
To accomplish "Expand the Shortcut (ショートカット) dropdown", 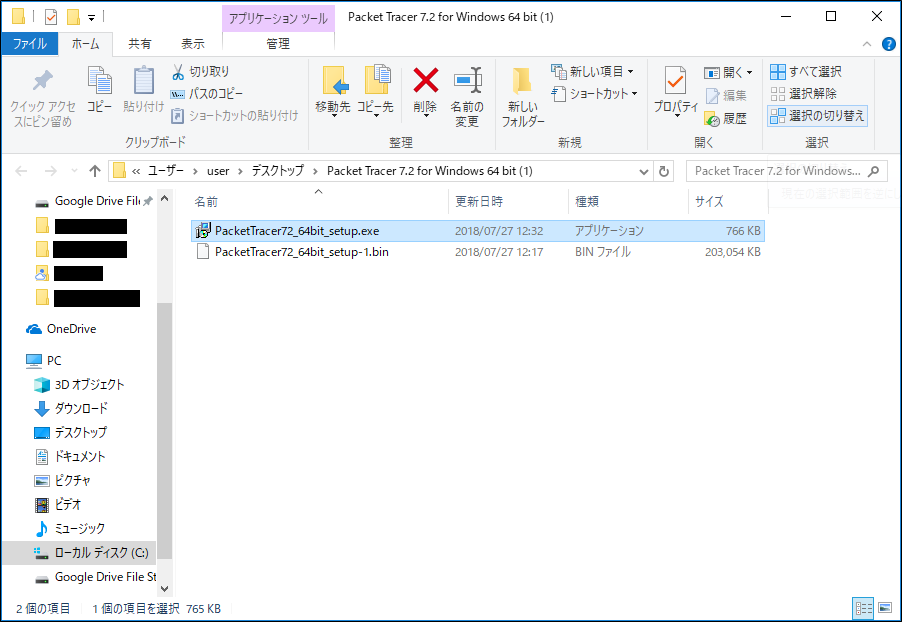I will (595, 94).
